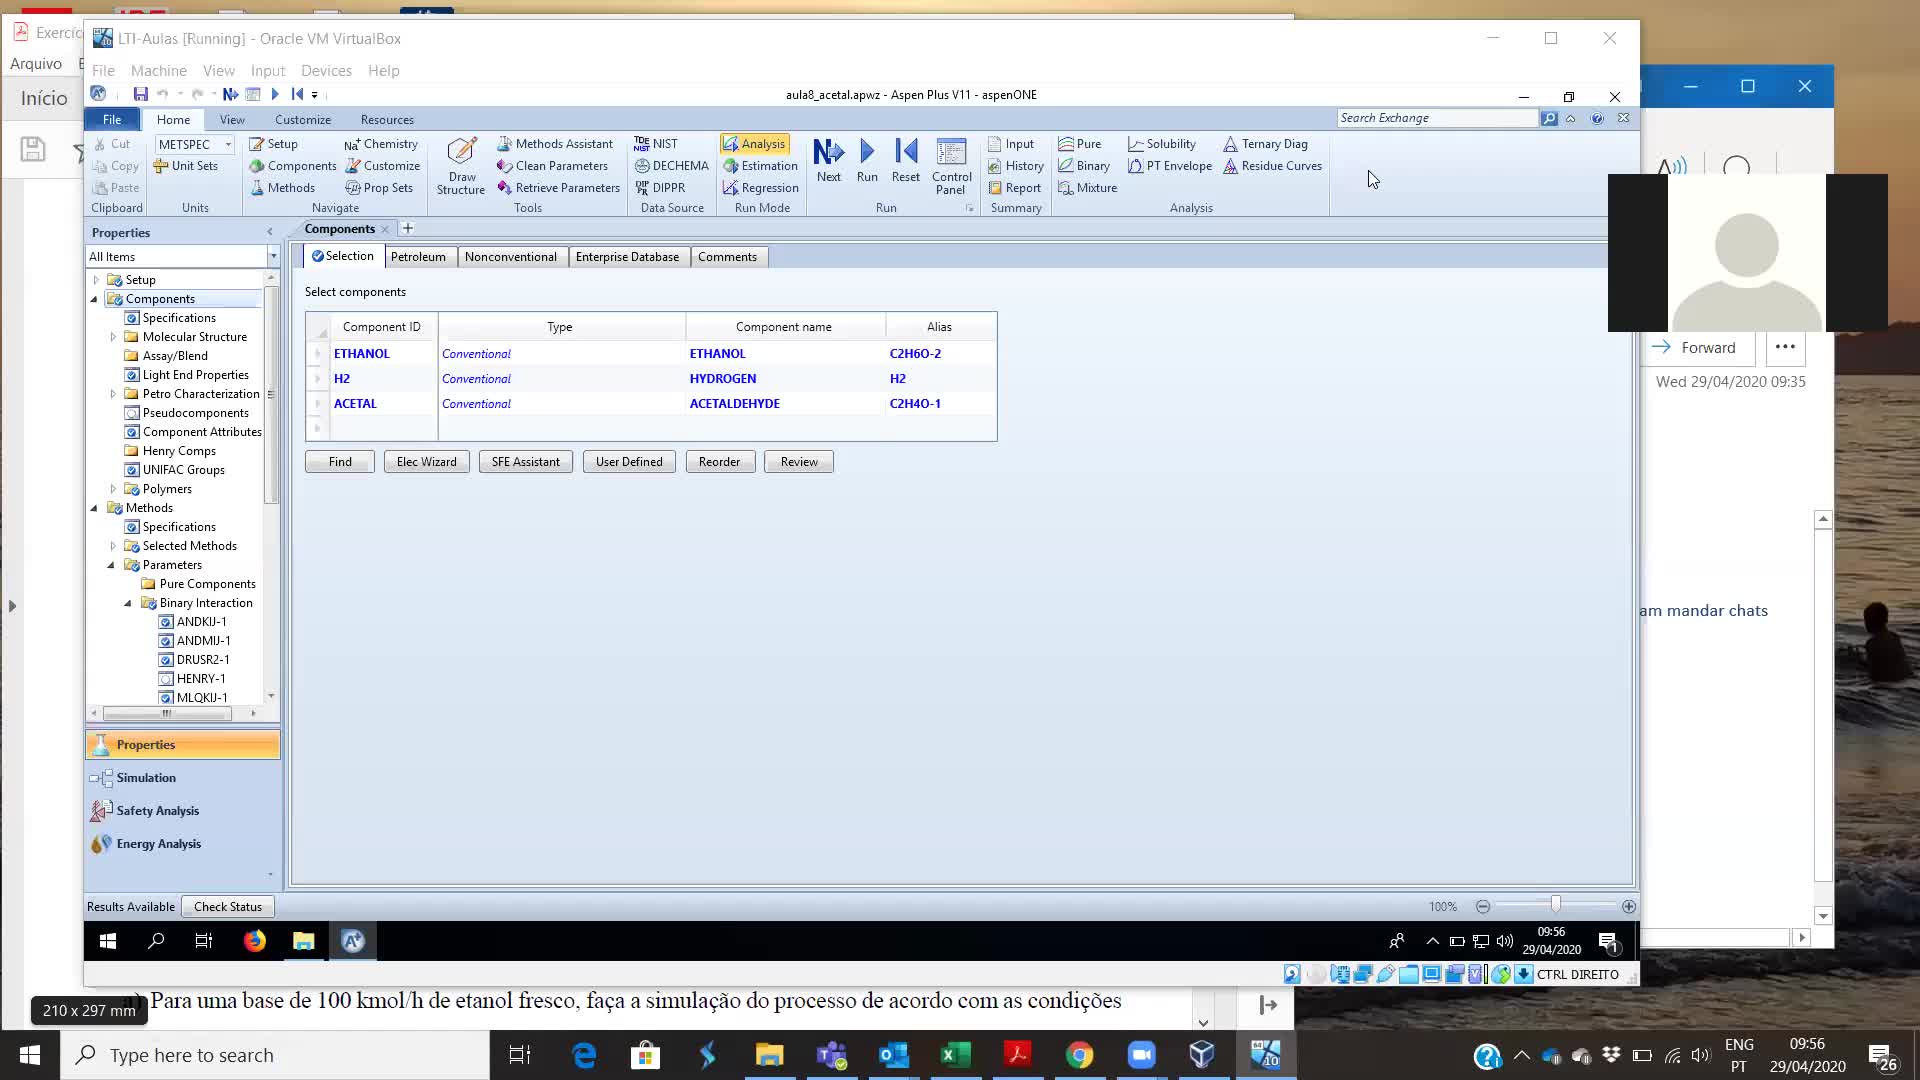The image size is (1920, 1080).
Task: Click the Reorder button
Action: [720, 462]
